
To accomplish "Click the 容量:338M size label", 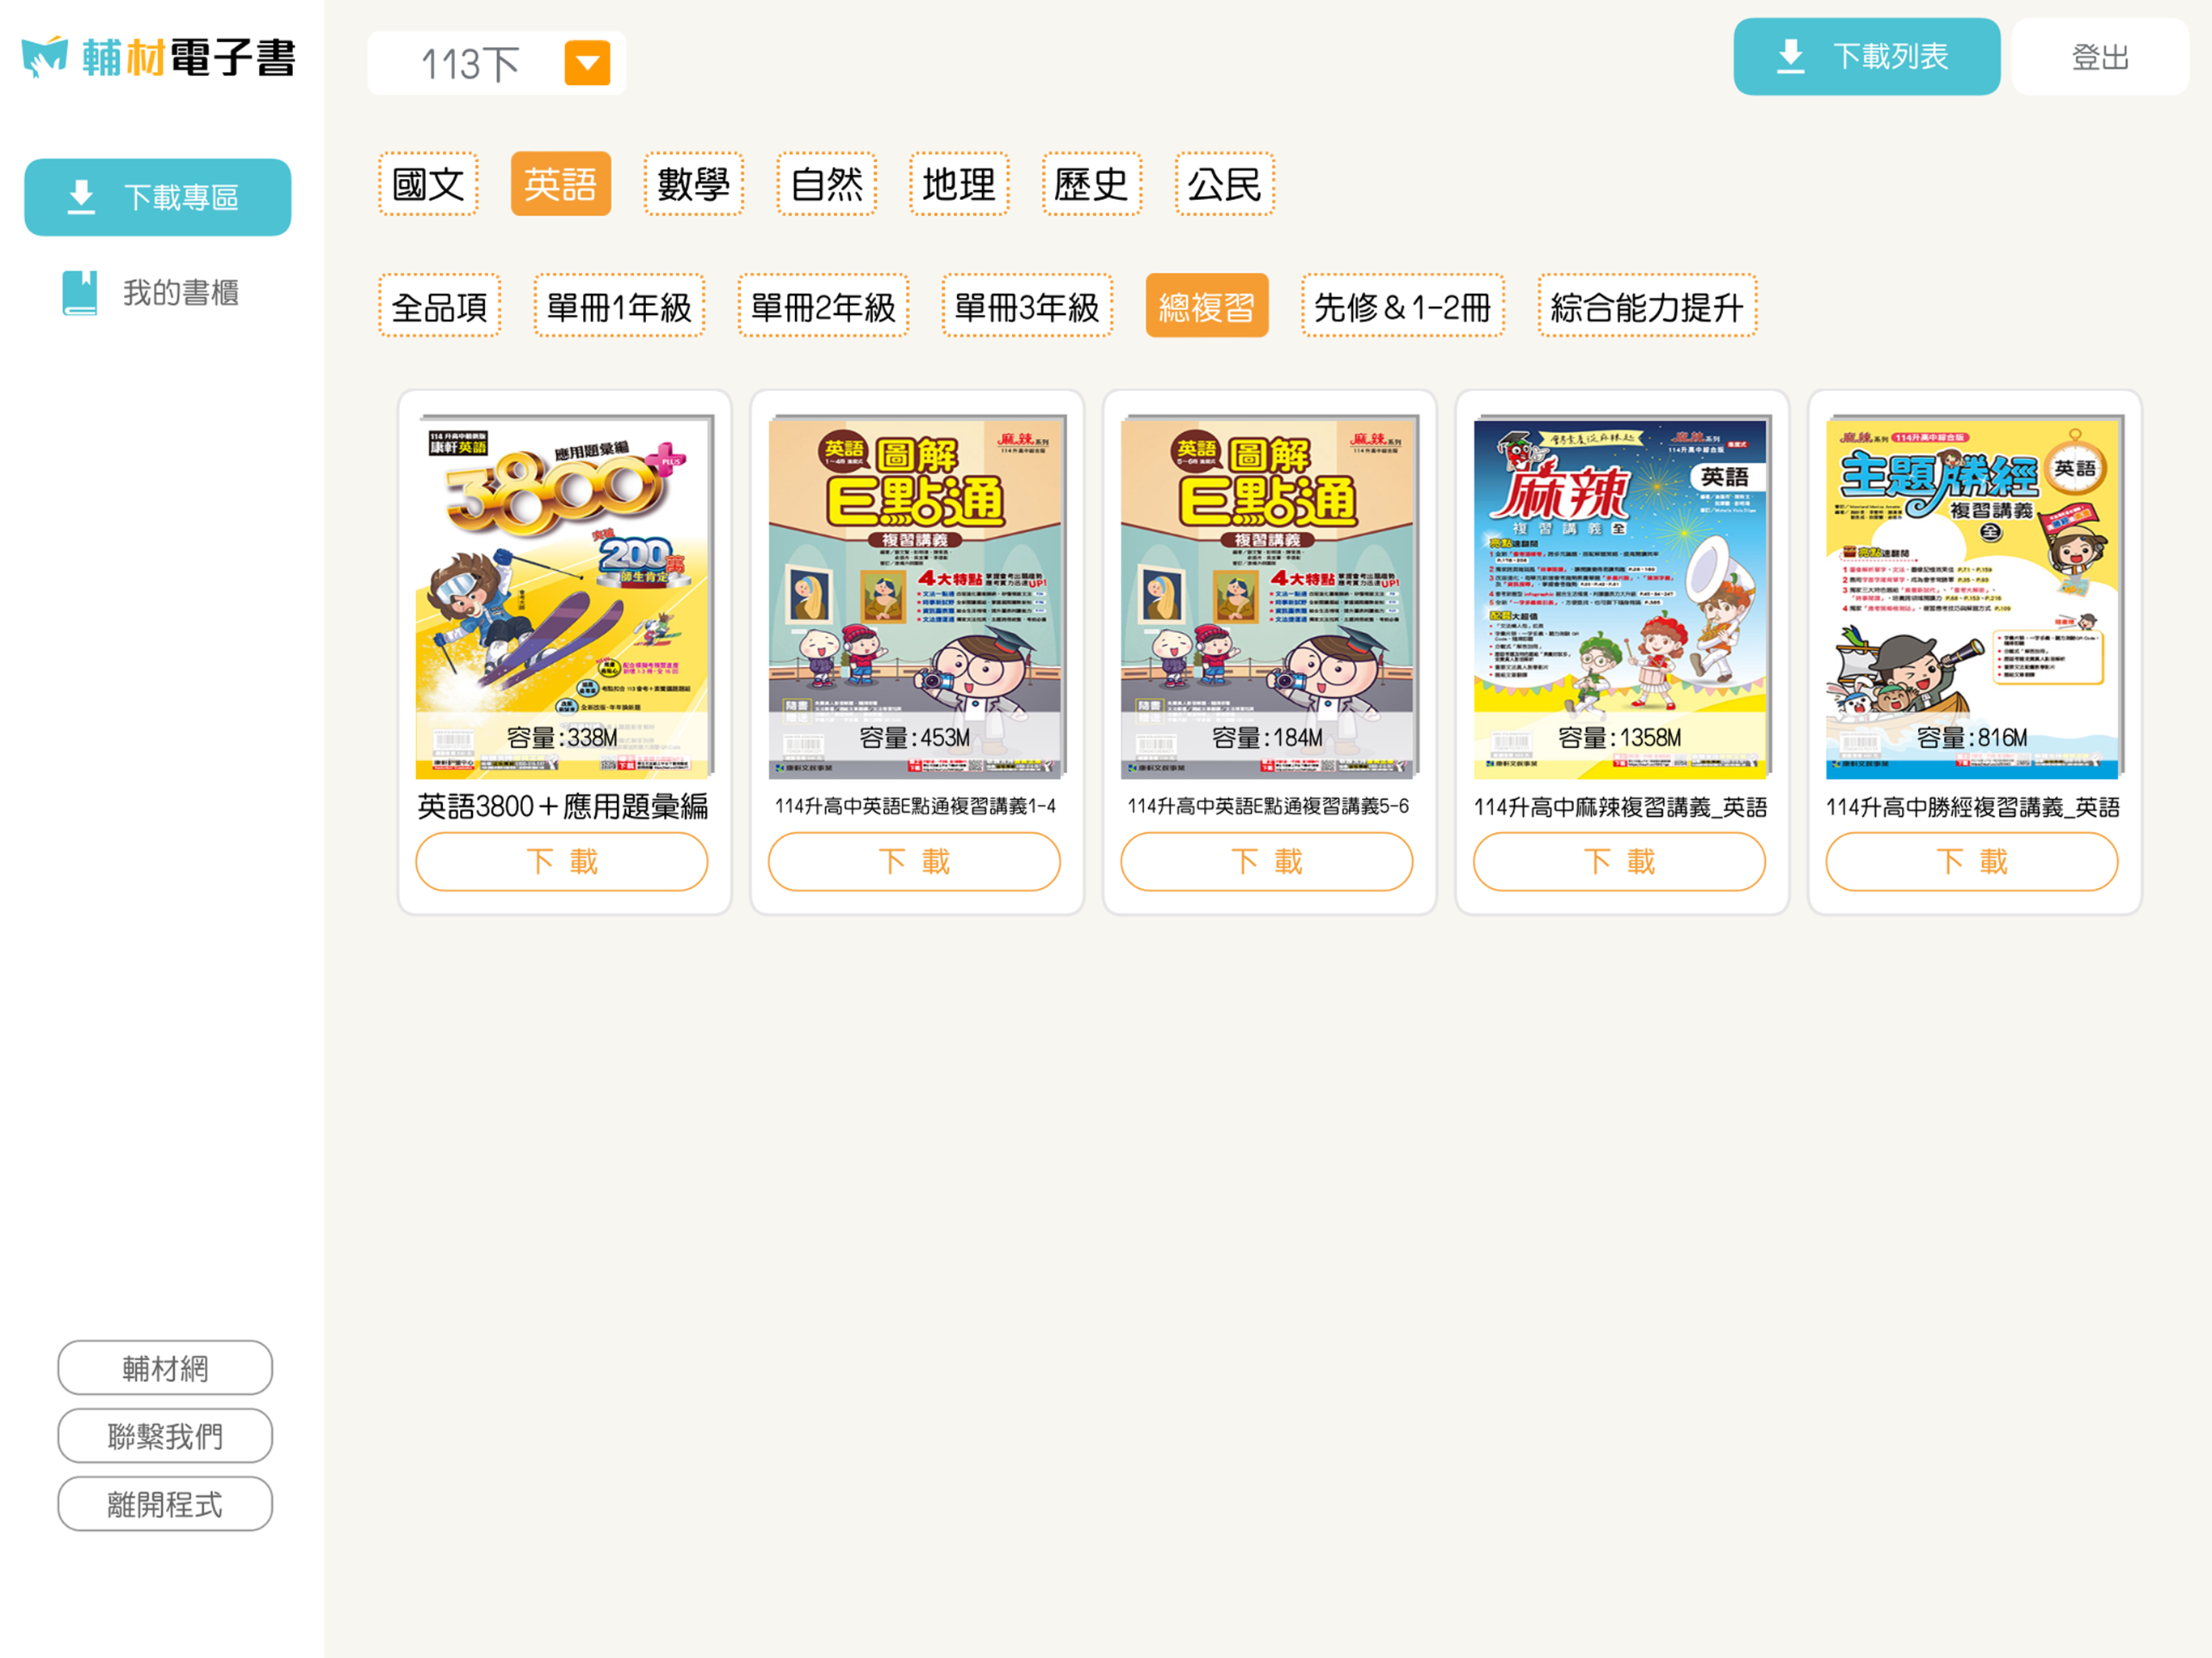I will (562, 738).
